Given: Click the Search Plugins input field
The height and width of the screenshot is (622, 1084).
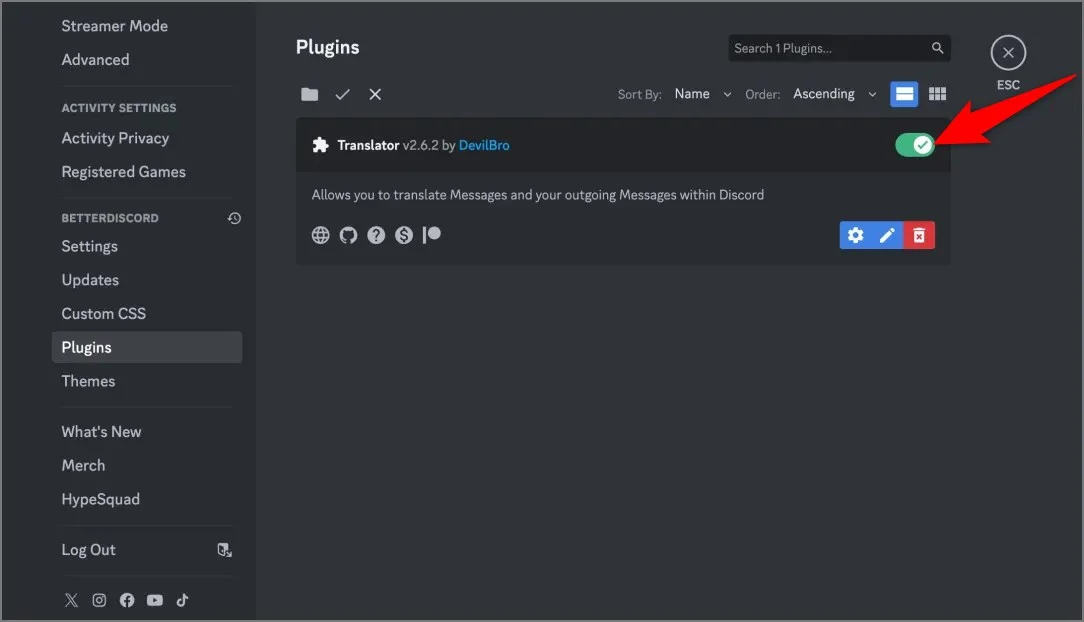Looking at the screenshot, I should (828, 48).
